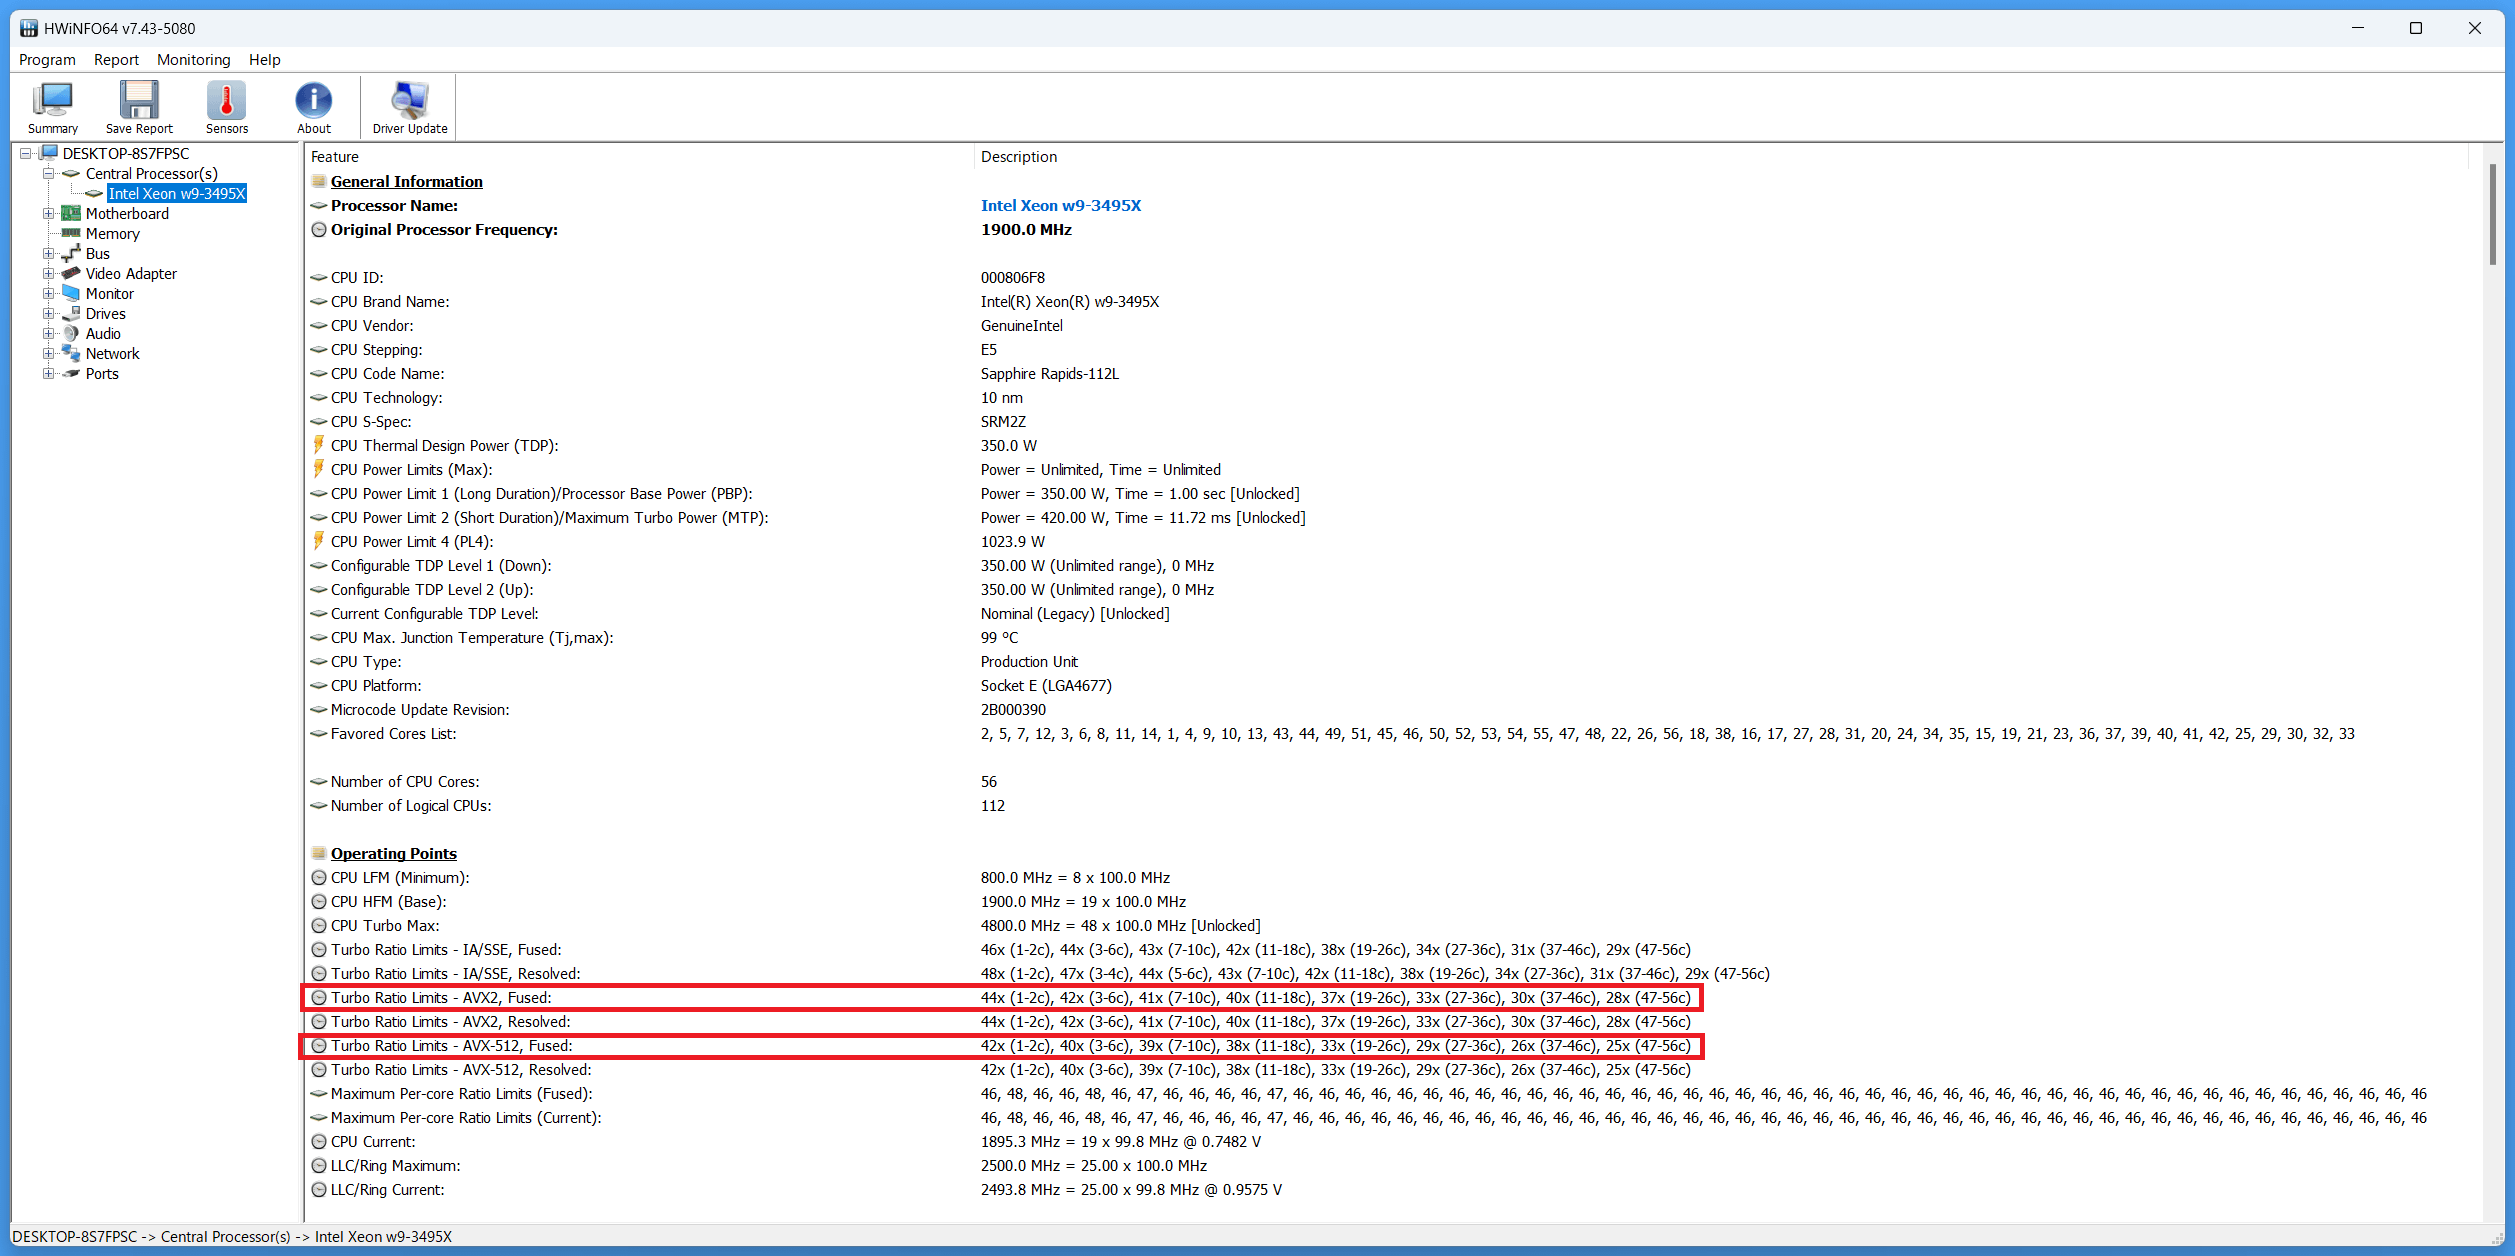Expand the Bus tree node
The height and width of the screenshot is (1256, 2515).
click(x=48, y=253)
